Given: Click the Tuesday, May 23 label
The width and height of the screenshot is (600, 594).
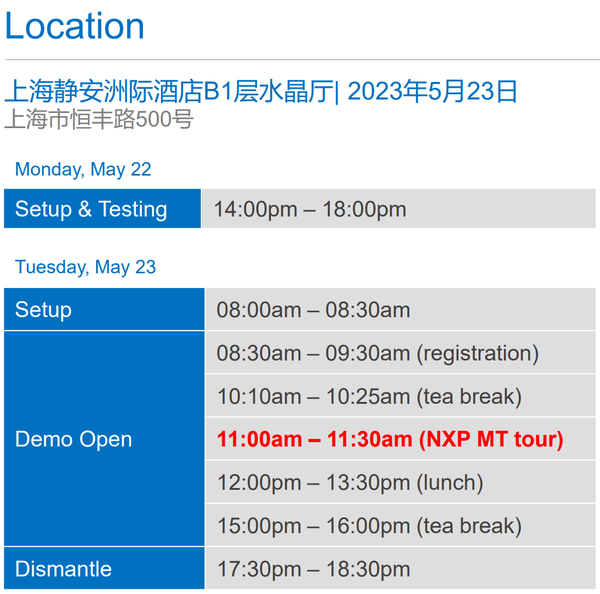Looking at the screenshot, I should [x=86, y=267].
